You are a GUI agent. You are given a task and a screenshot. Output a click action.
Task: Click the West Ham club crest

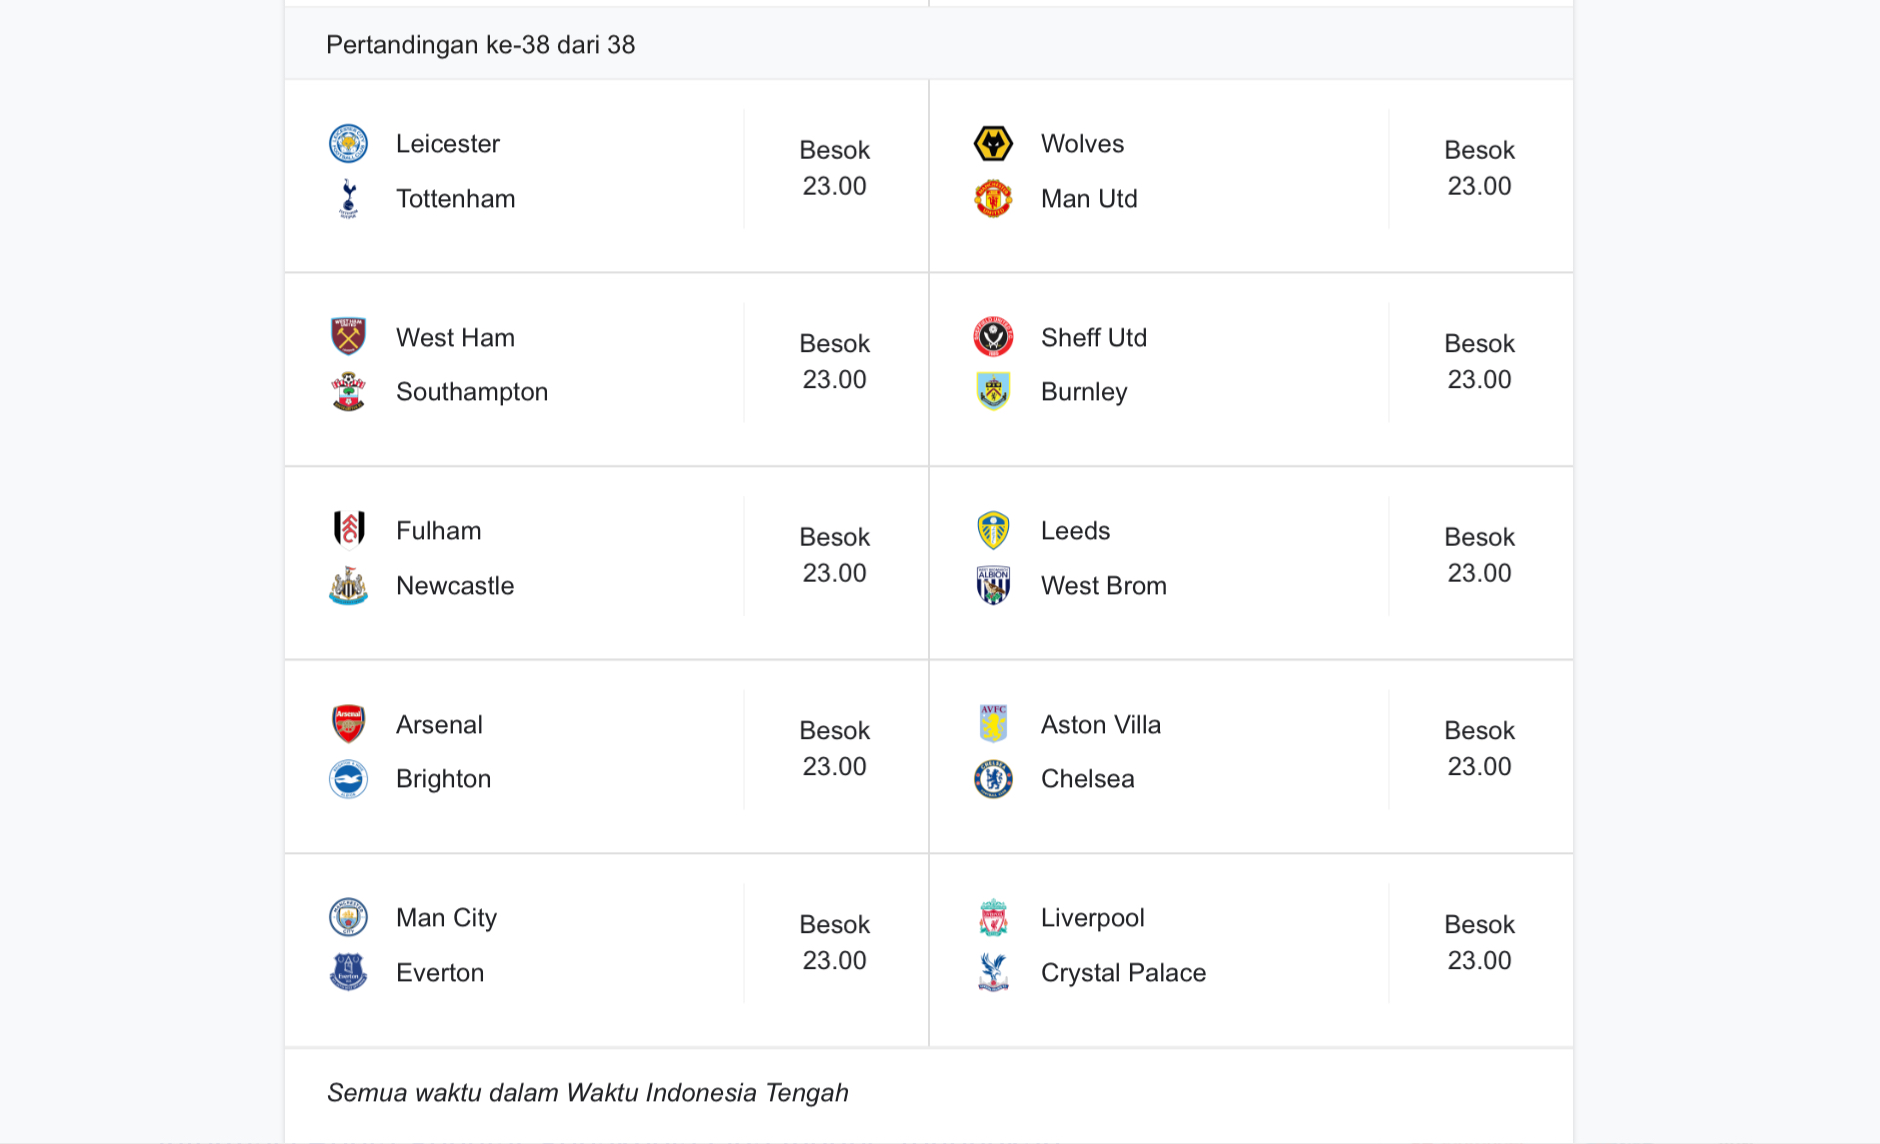pyautogui.click(x=348, y=337)
